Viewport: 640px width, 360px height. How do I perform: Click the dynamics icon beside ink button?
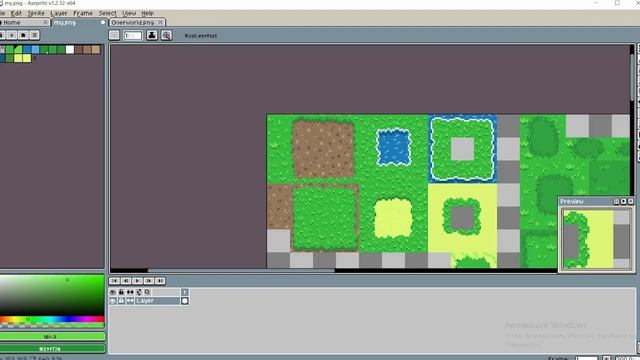click(x=166, y=36)
